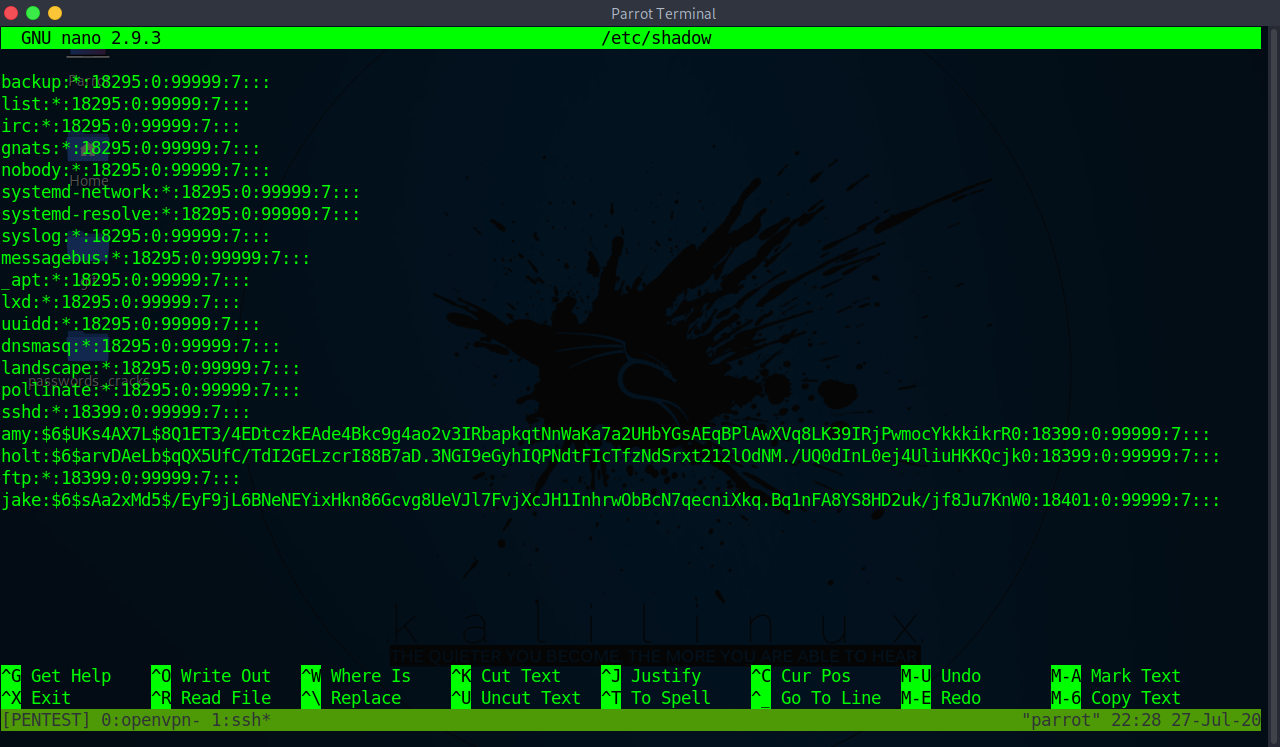Click the /etc/shadow file name in header
Screen dimensions: 1280x747
click(656, 38)
